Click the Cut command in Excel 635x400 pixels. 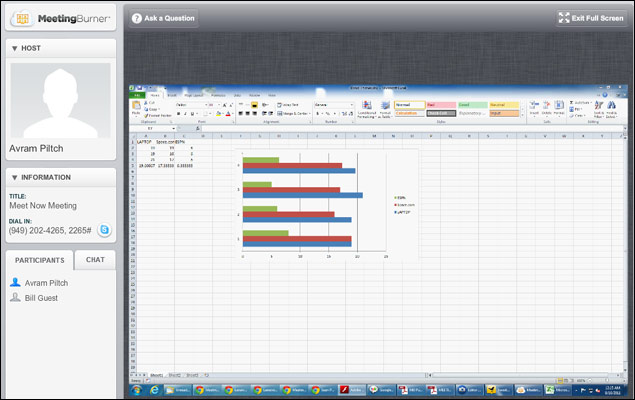[x=149, y=103]
